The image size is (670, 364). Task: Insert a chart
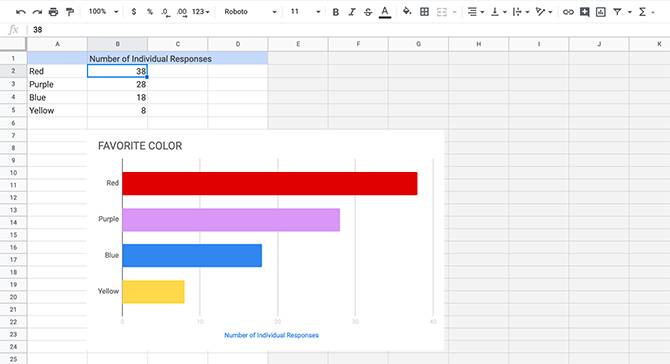click(x=601, y=12)
